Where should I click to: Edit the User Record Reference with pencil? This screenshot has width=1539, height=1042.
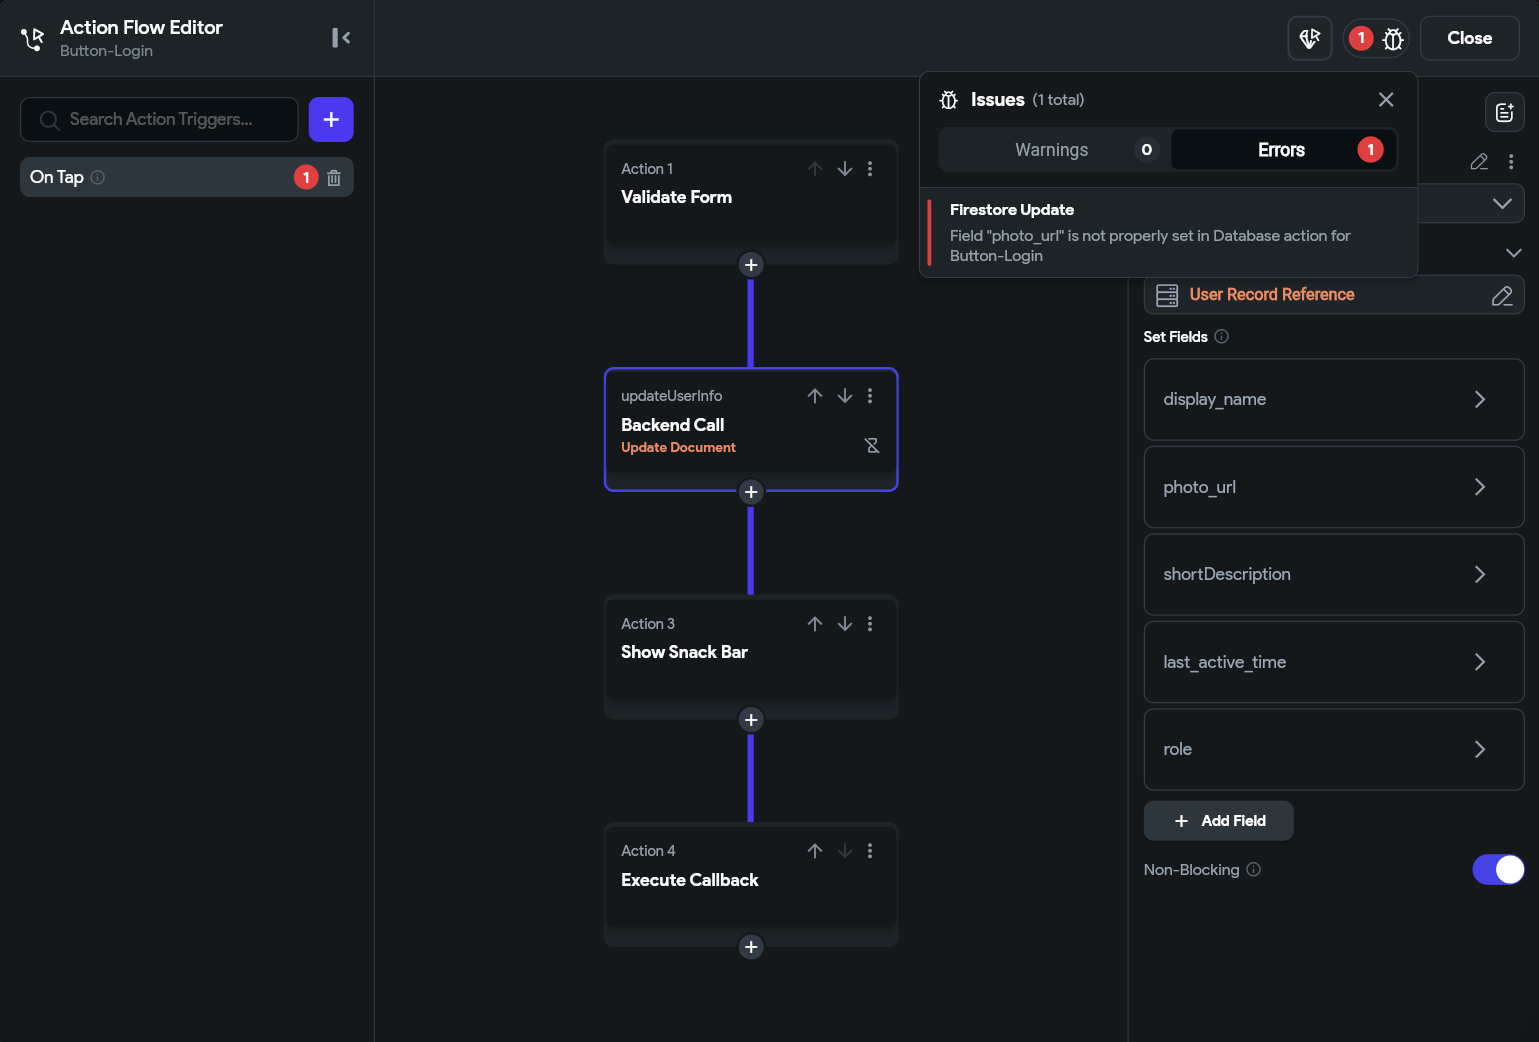pyautogui.click(x=1502, y=296)
